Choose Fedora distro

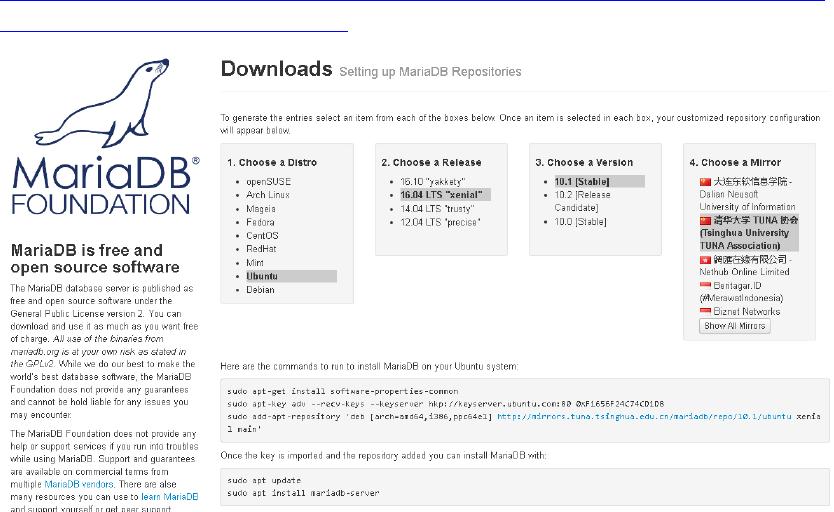(260, 222)
